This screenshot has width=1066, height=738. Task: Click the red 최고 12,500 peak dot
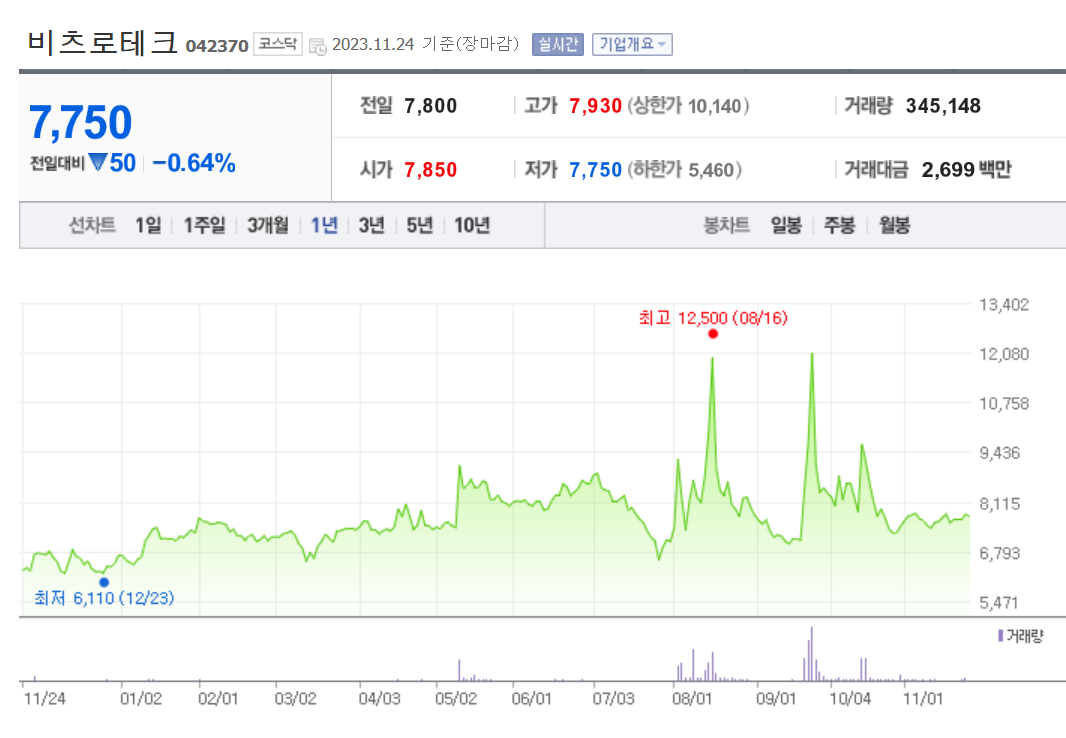[712, 334]
